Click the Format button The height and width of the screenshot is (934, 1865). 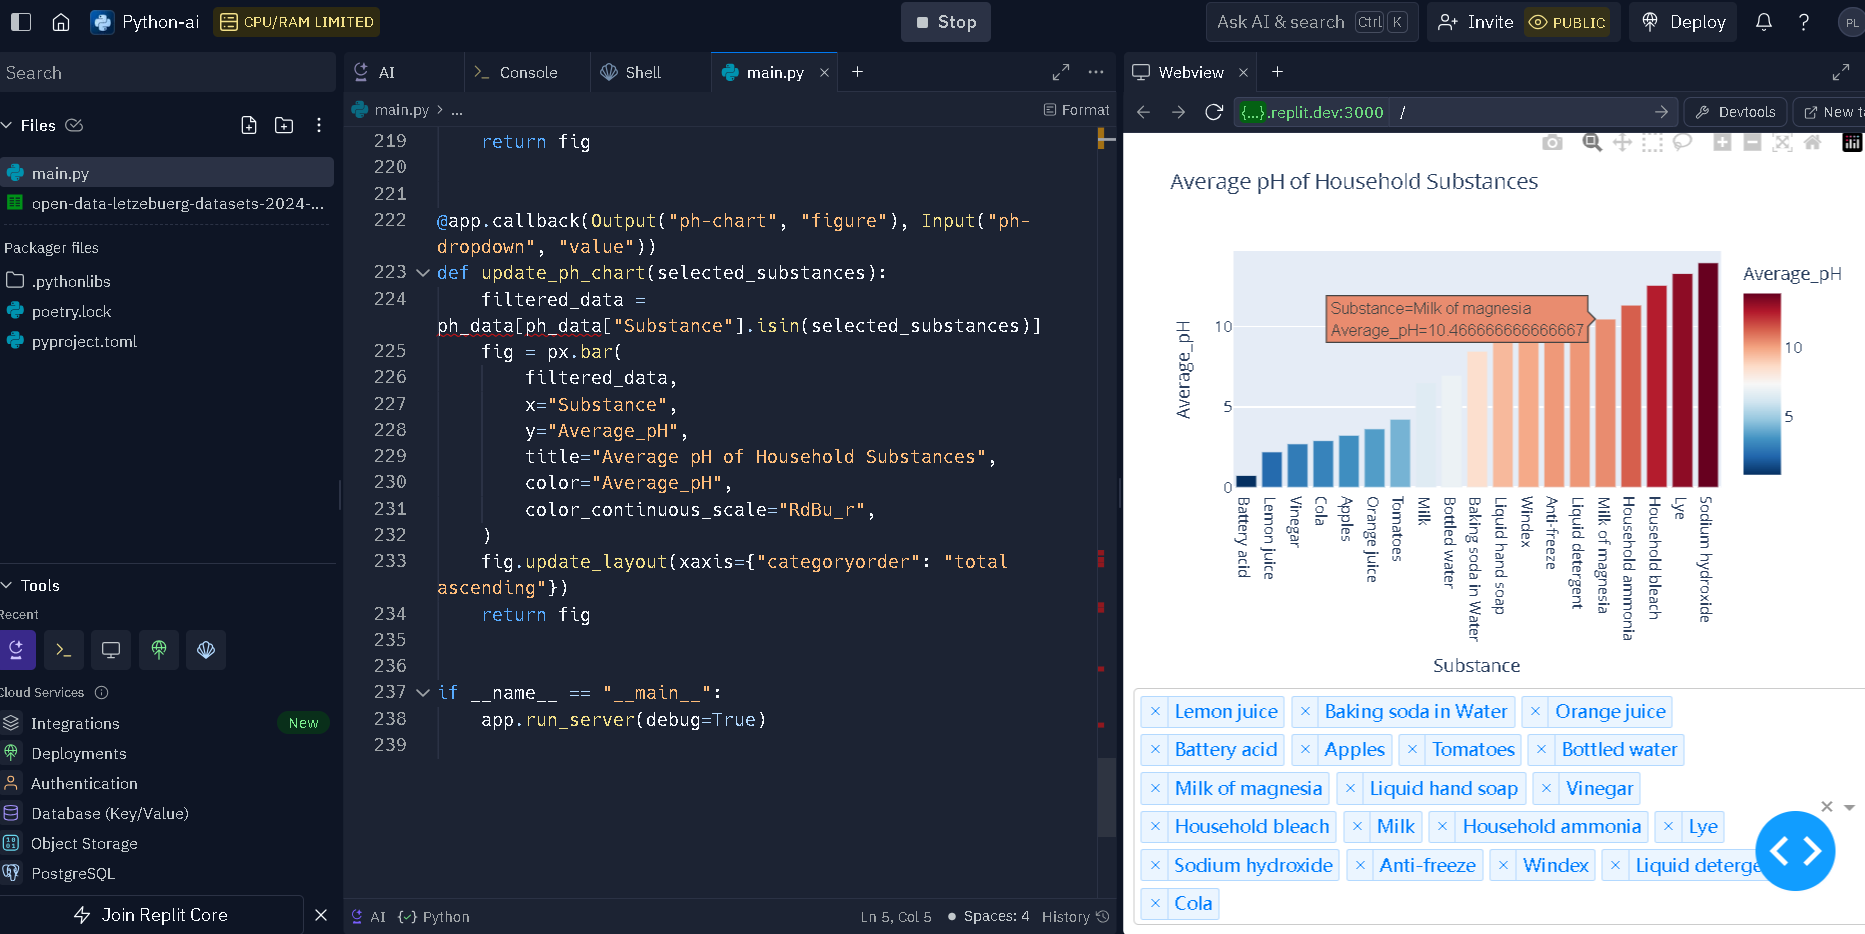click(1077, 110)
